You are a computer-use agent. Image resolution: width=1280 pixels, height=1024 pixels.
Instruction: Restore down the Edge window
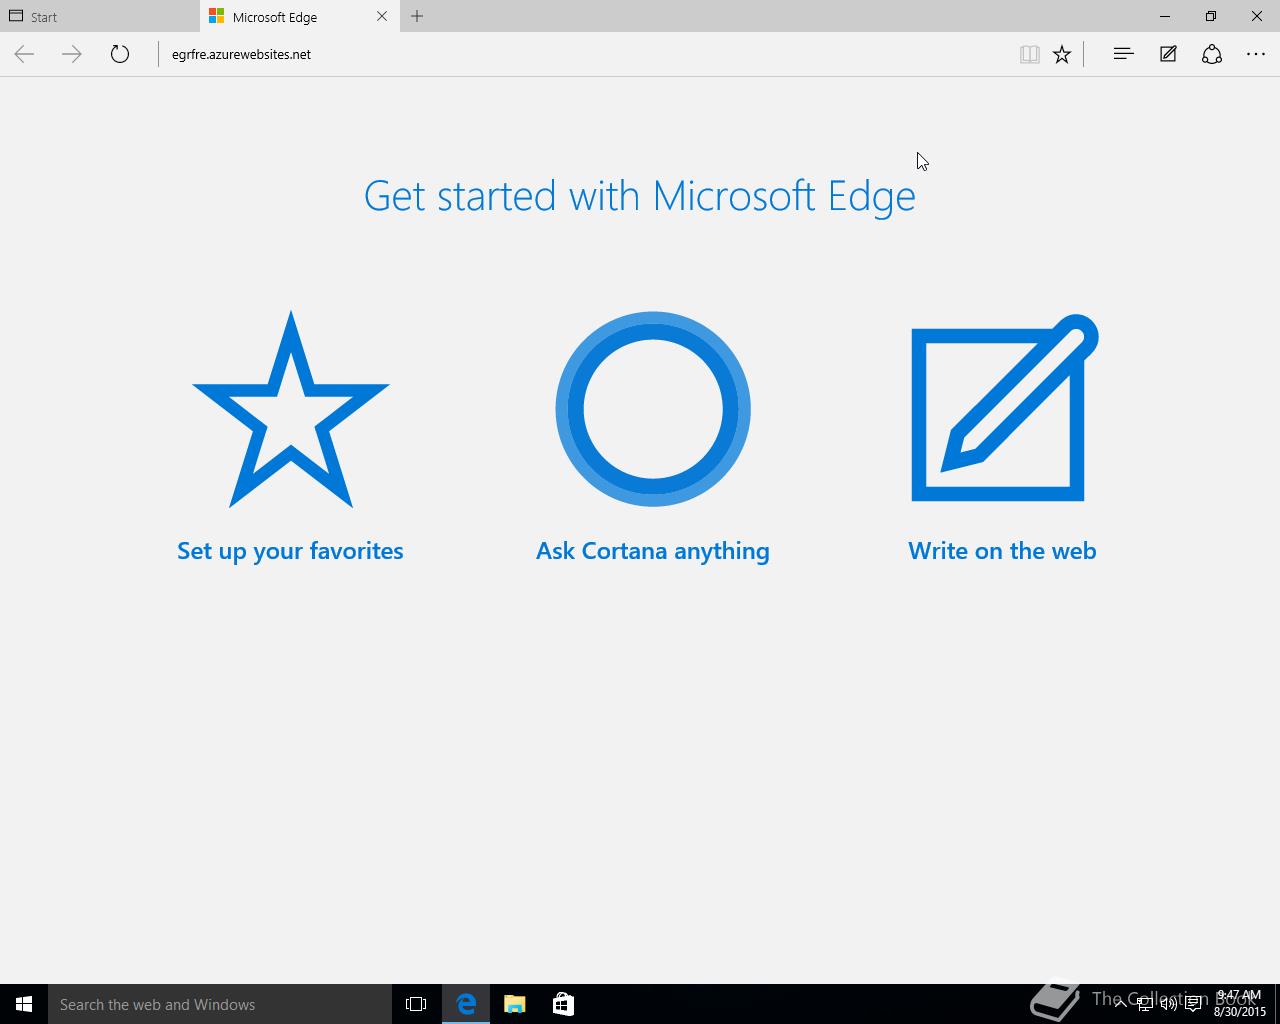[1211, 16]
